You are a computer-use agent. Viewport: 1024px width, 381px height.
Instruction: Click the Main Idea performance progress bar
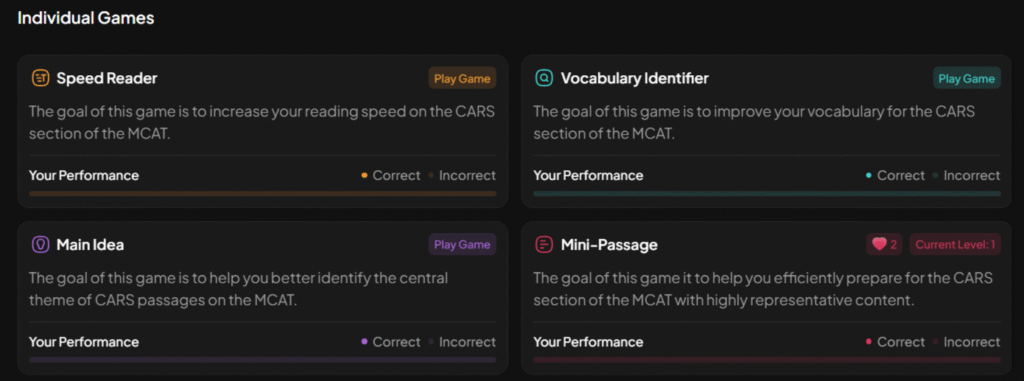263,360
